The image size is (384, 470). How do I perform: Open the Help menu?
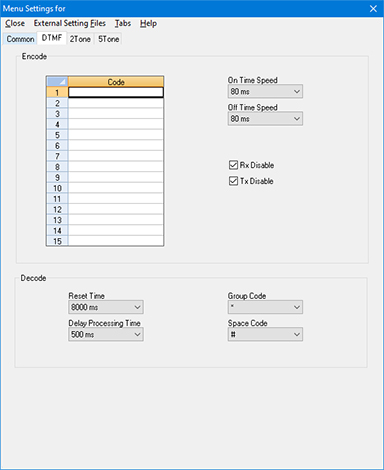(148, 23)
